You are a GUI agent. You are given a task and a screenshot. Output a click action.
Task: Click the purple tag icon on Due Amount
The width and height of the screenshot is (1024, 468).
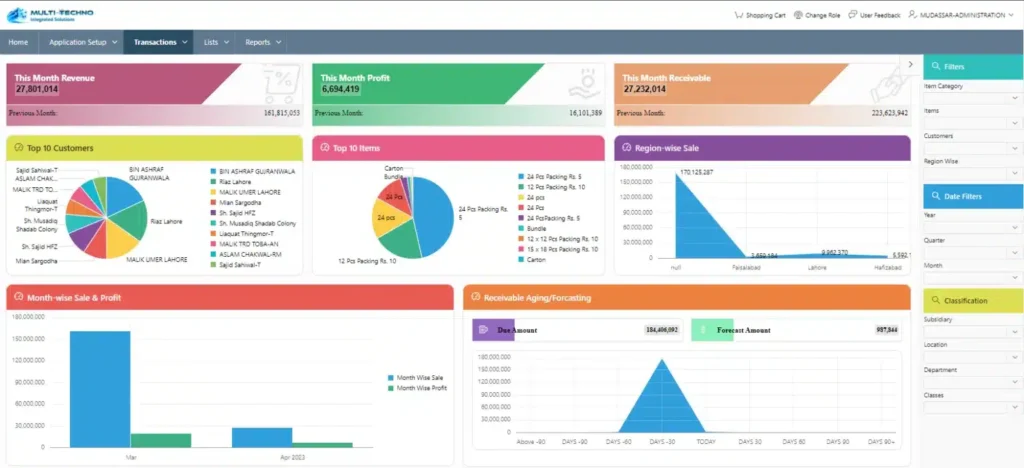tap(483, 329)
